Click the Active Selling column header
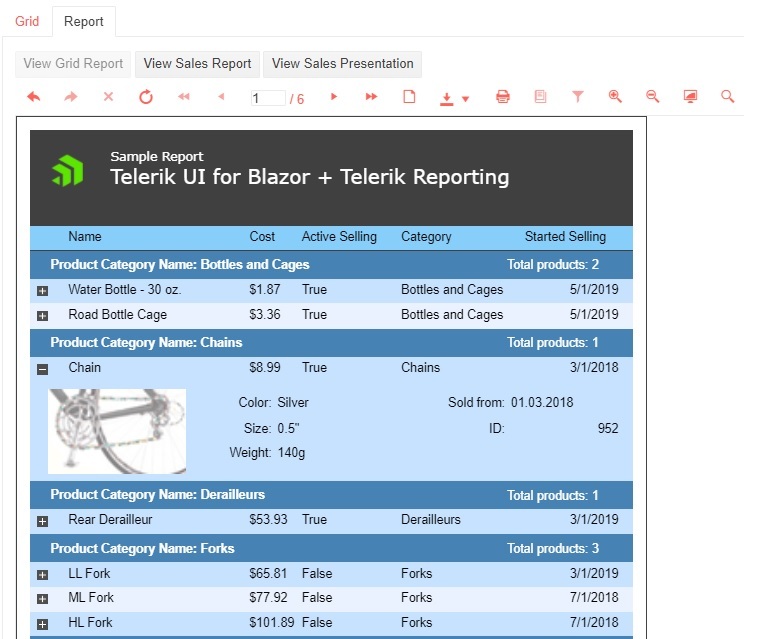759x639 pixels. [339, 237]
